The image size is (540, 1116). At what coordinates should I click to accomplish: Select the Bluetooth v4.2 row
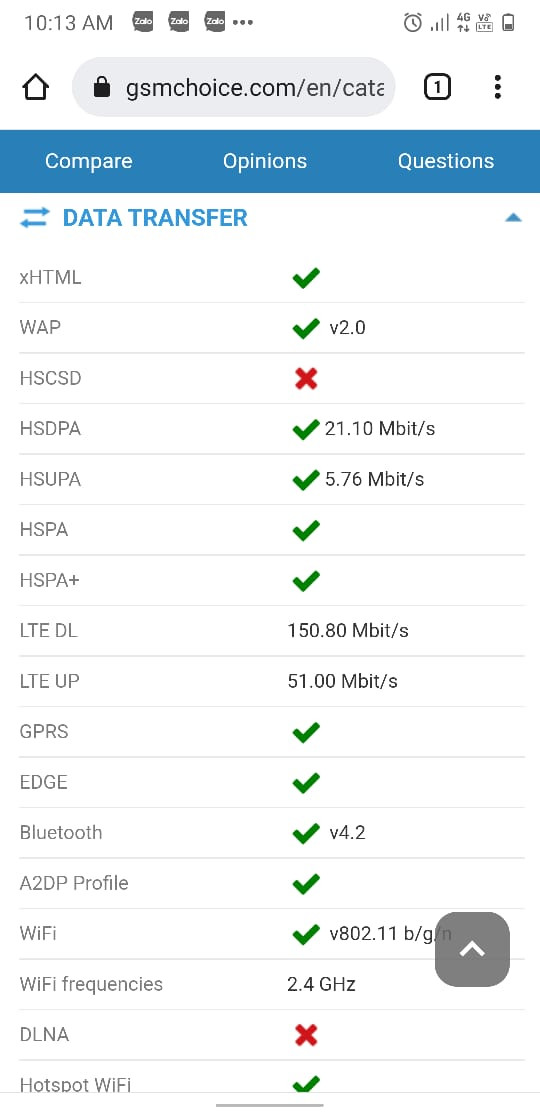point(272,833)
